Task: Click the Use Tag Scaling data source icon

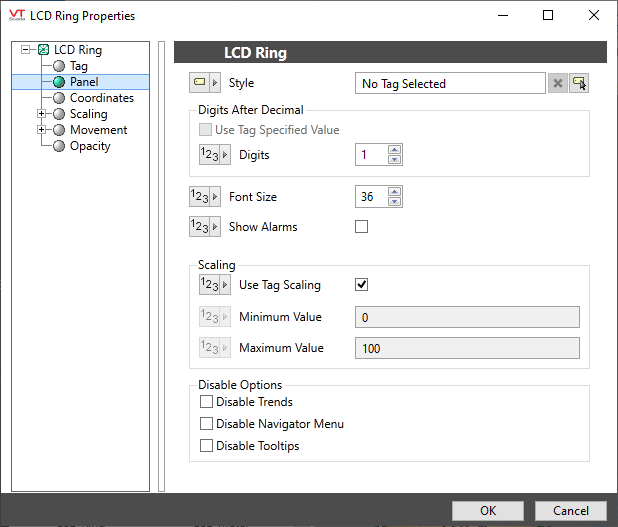Action: coord(214,285)
